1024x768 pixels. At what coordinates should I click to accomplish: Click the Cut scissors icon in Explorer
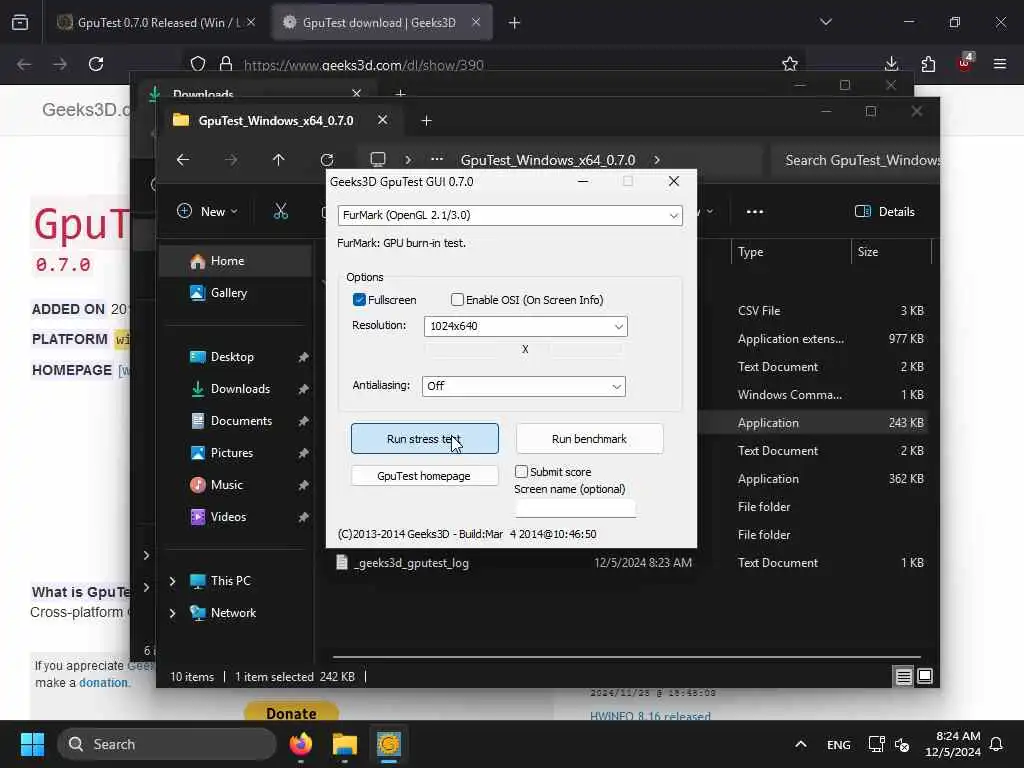pos(281,212)
